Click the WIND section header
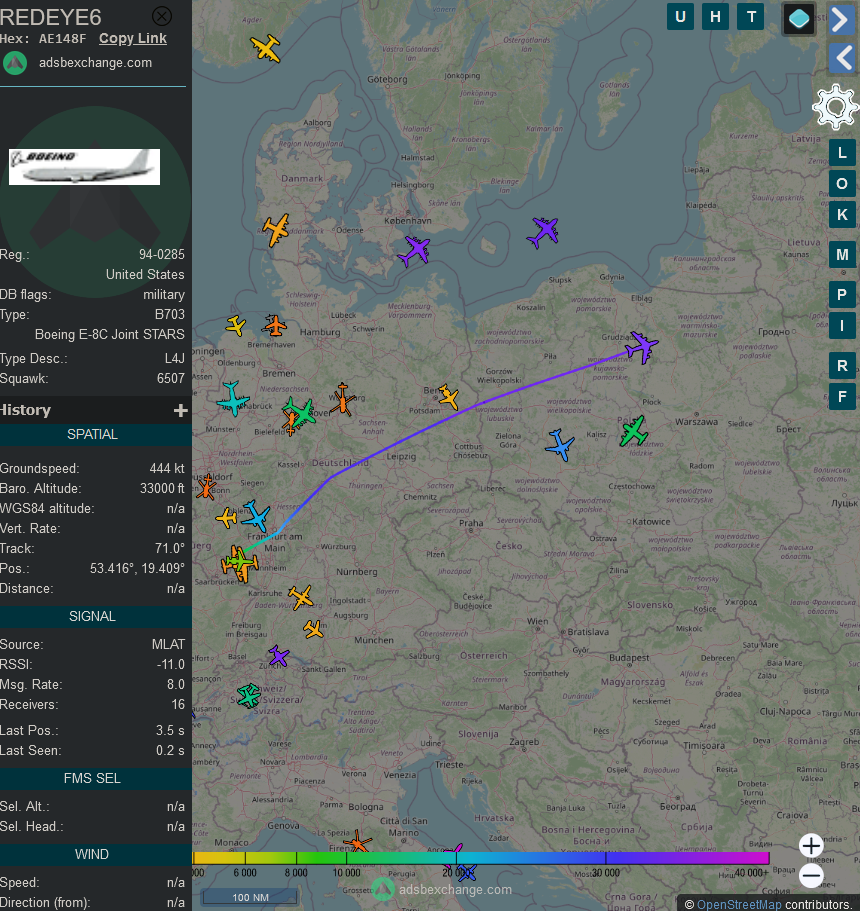Viewport: 860px width, 911px height. click(x=92, y=855)
